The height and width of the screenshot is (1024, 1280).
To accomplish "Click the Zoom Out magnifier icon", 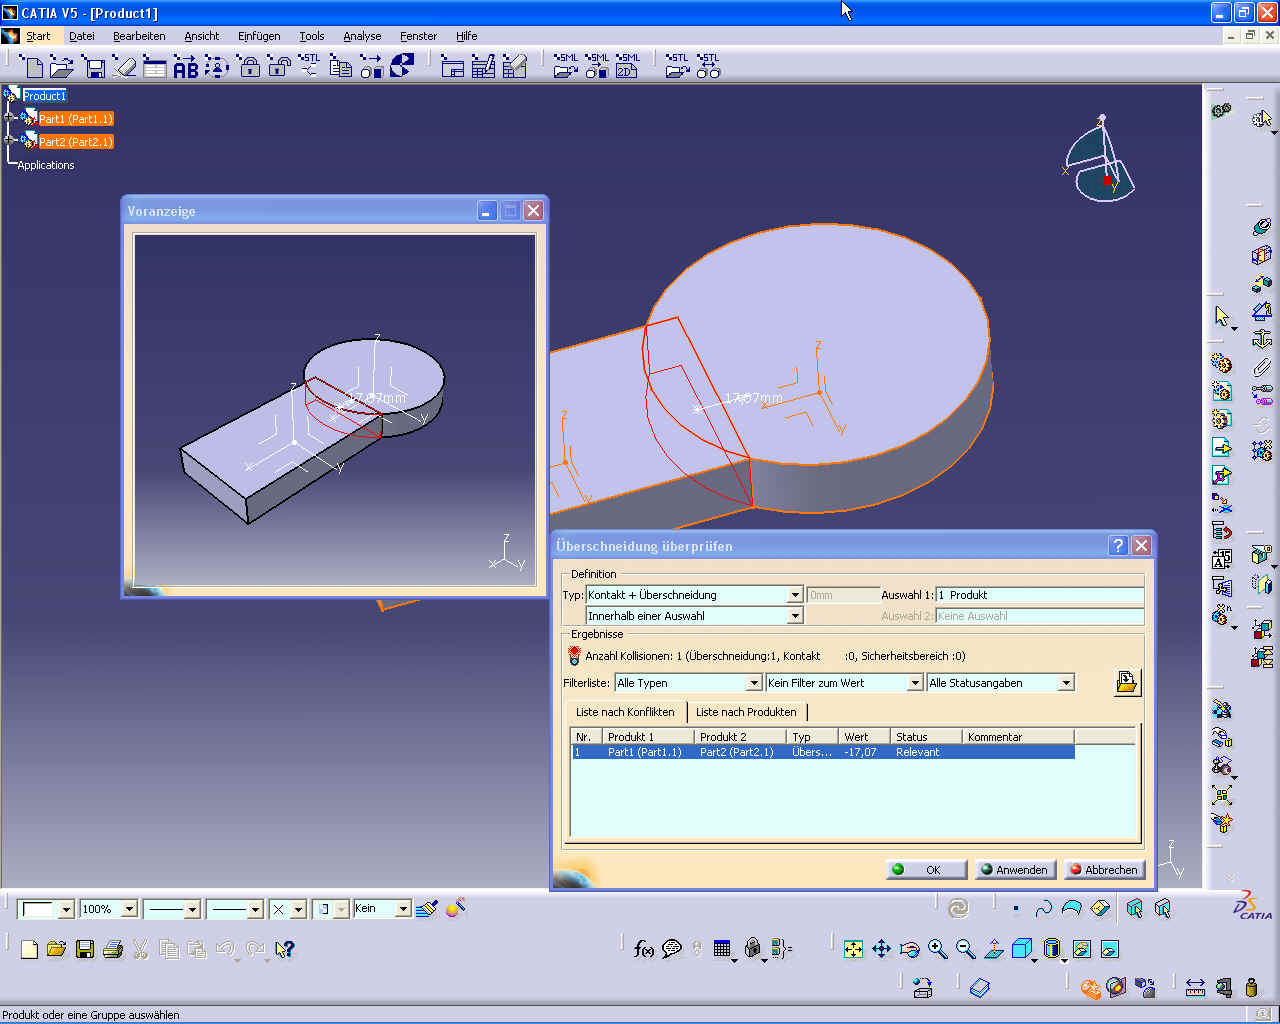I will pos(965,949).
